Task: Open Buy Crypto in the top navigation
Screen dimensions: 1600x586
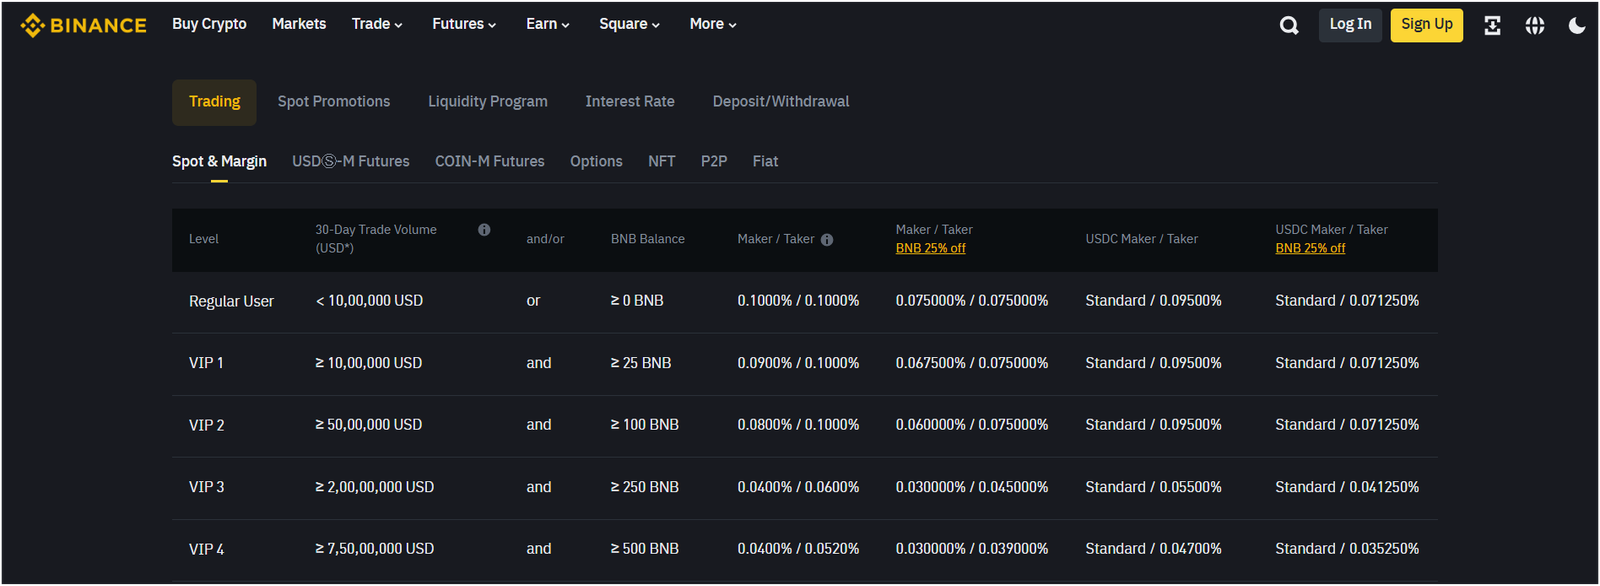Action: (x=209, y=24)
